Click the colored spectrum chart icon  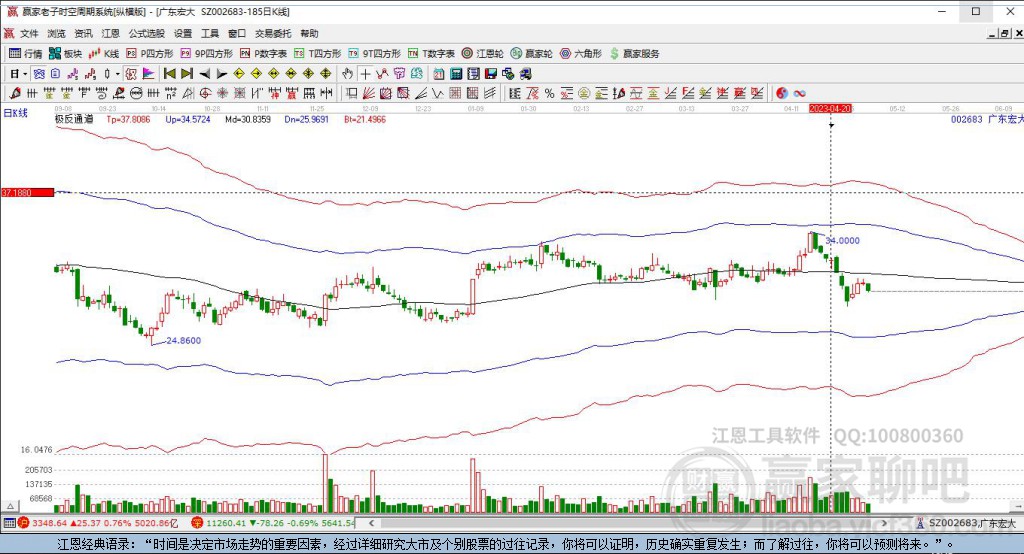tap(148, 74)
